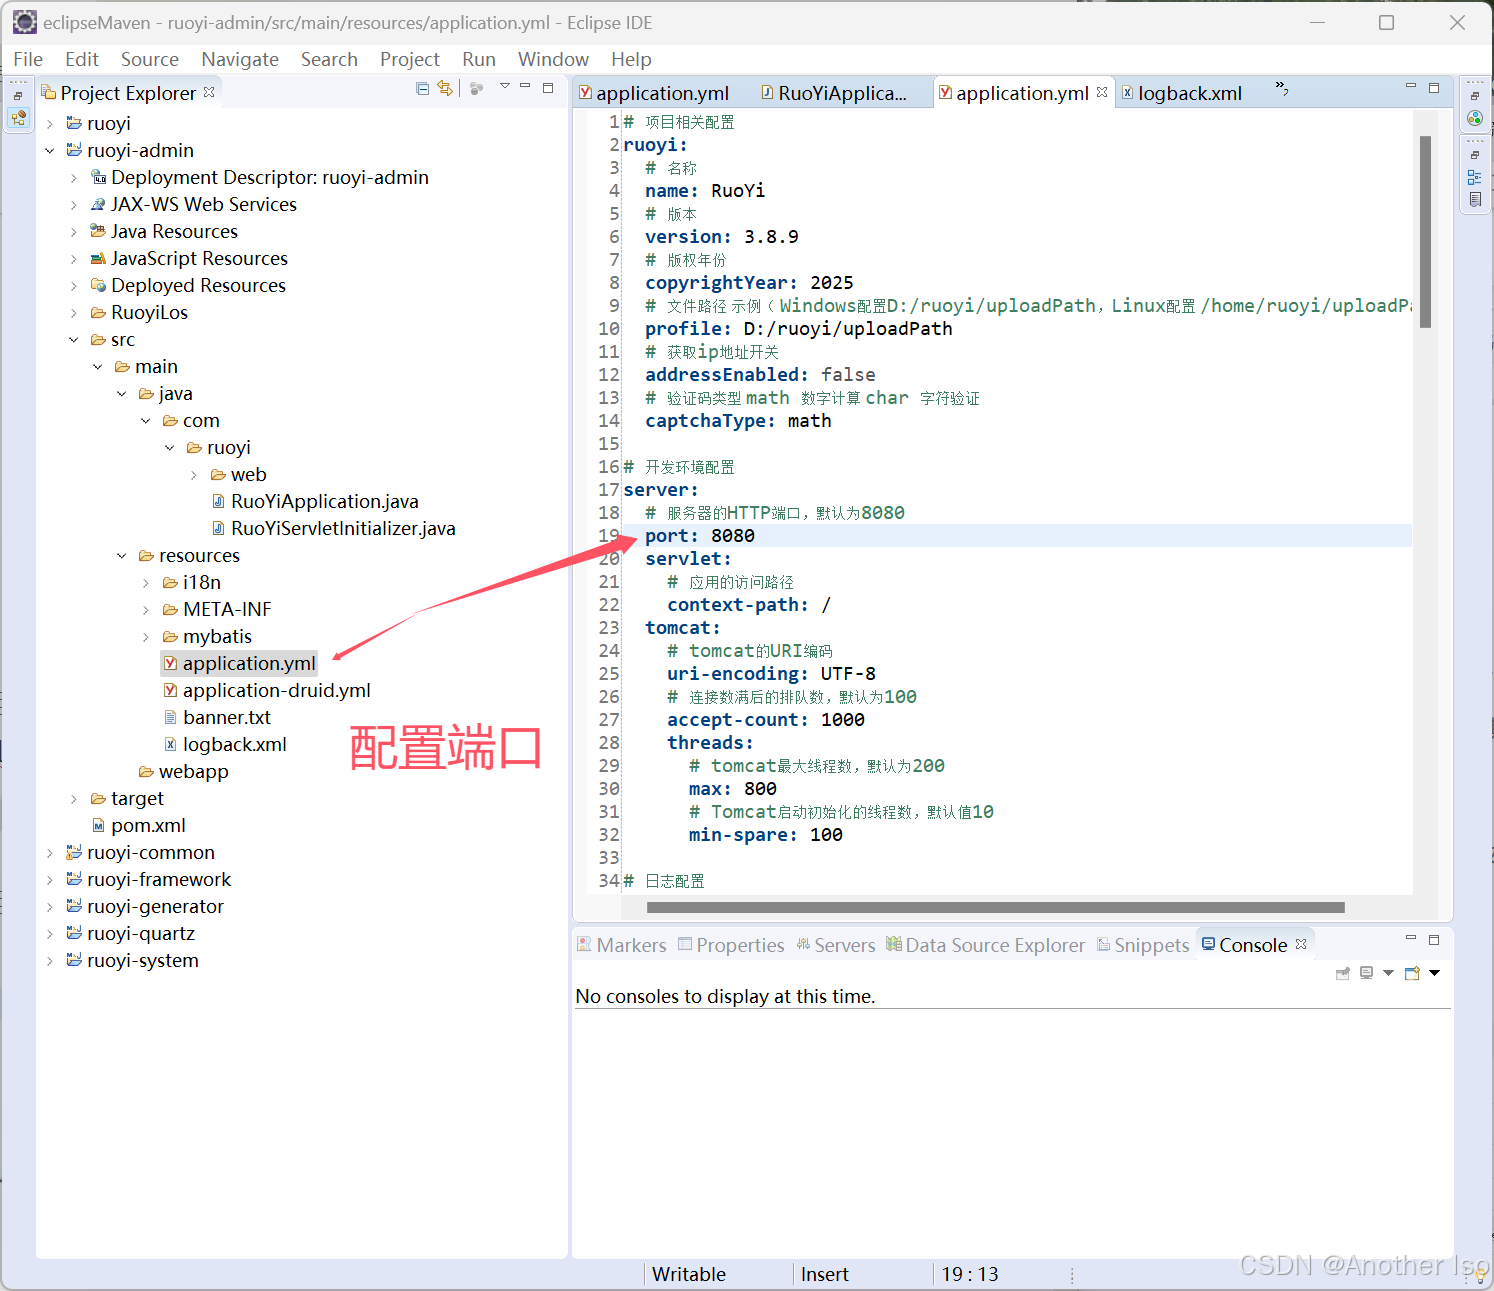The image size is (1494, 1291).
Task: Open the Project Explorer view menu arrow
Action: point(504,86)
